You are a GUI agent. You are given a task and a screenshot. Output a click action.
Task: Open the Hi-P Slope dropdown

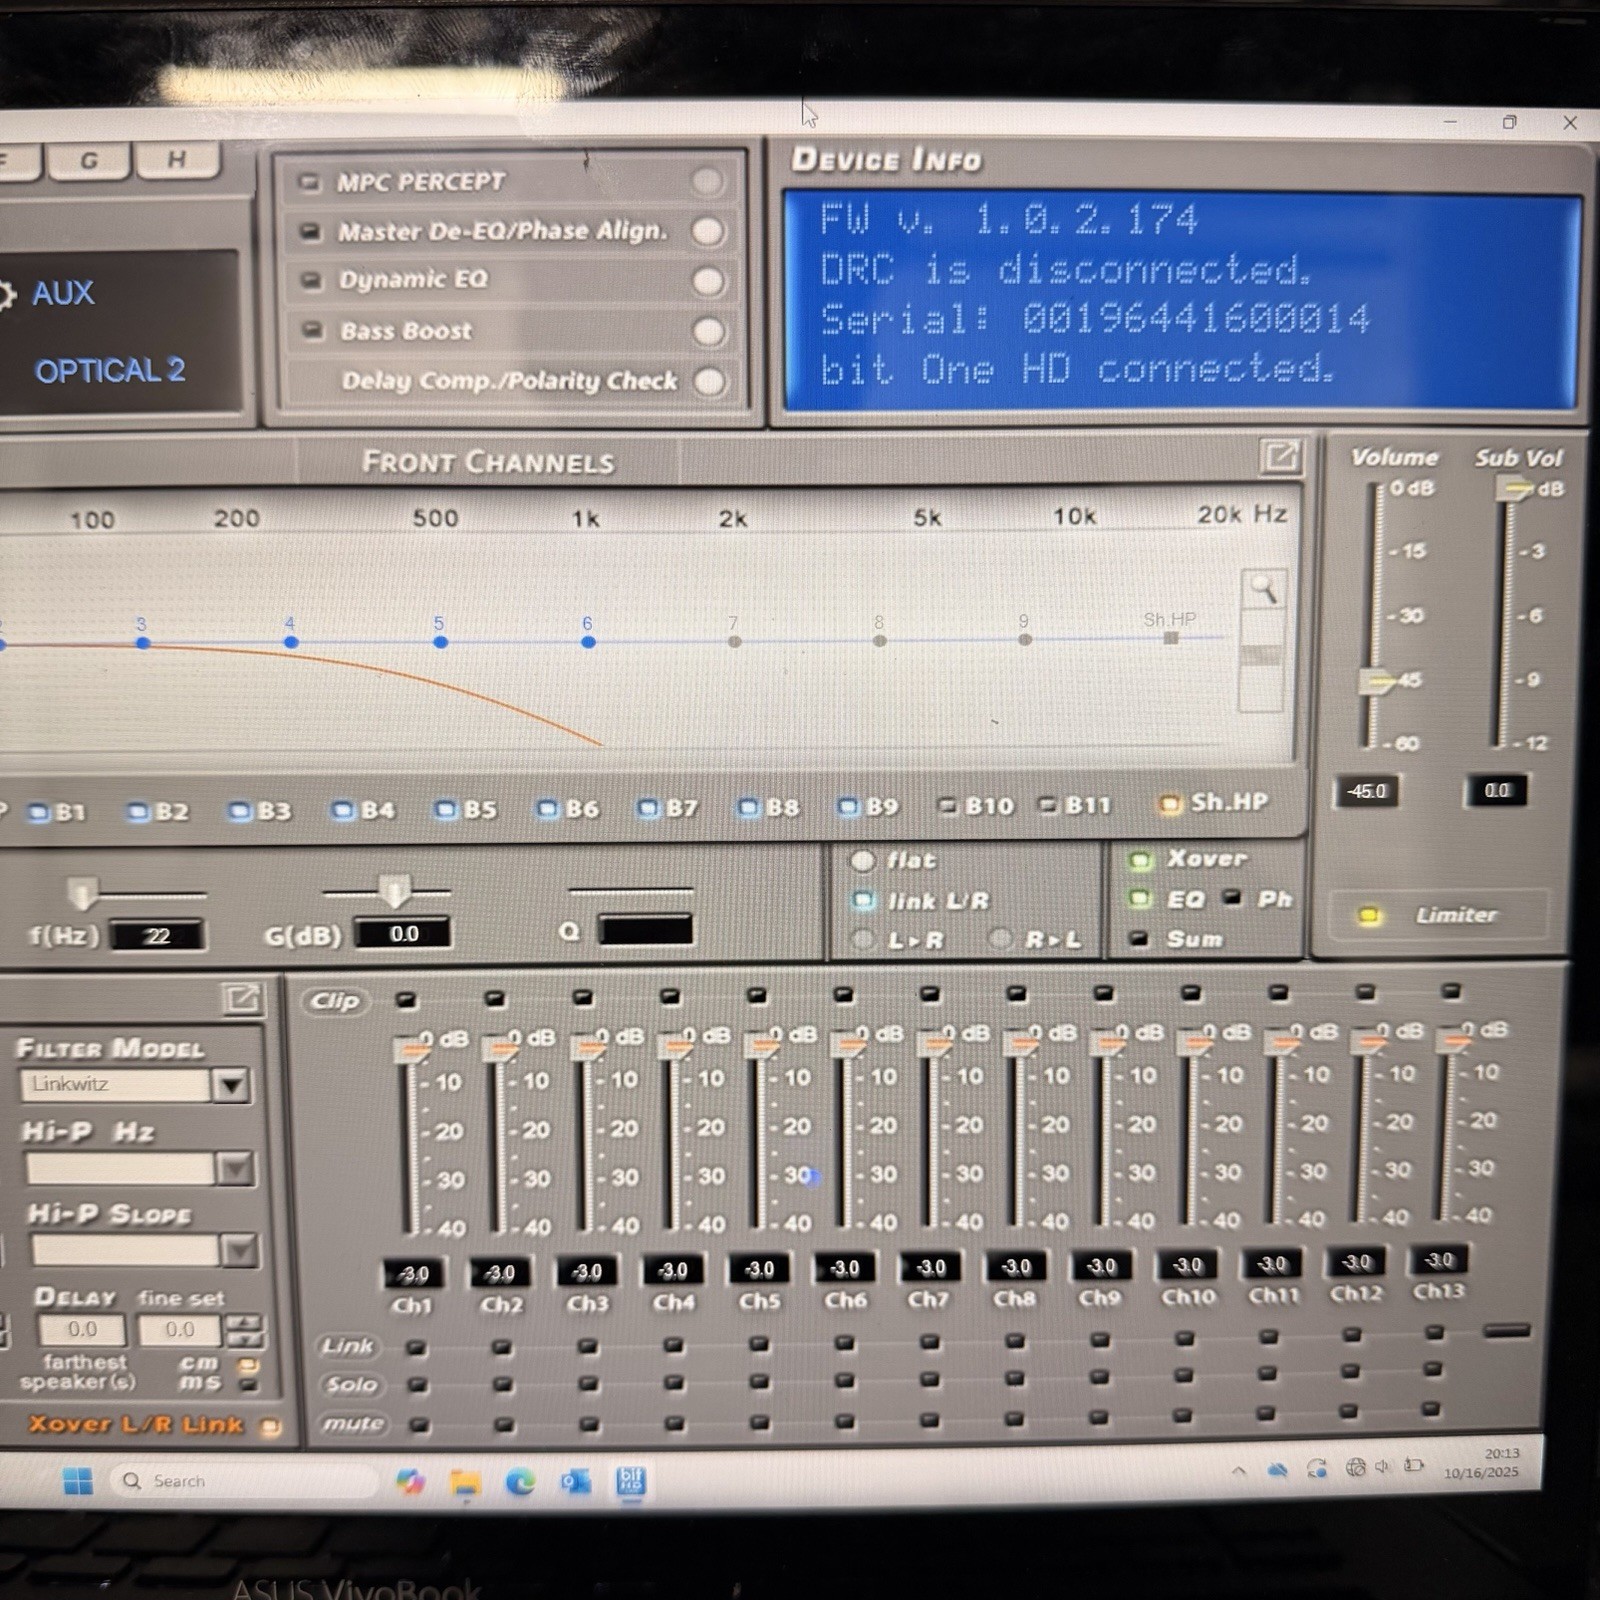[x=240, y=1251]
